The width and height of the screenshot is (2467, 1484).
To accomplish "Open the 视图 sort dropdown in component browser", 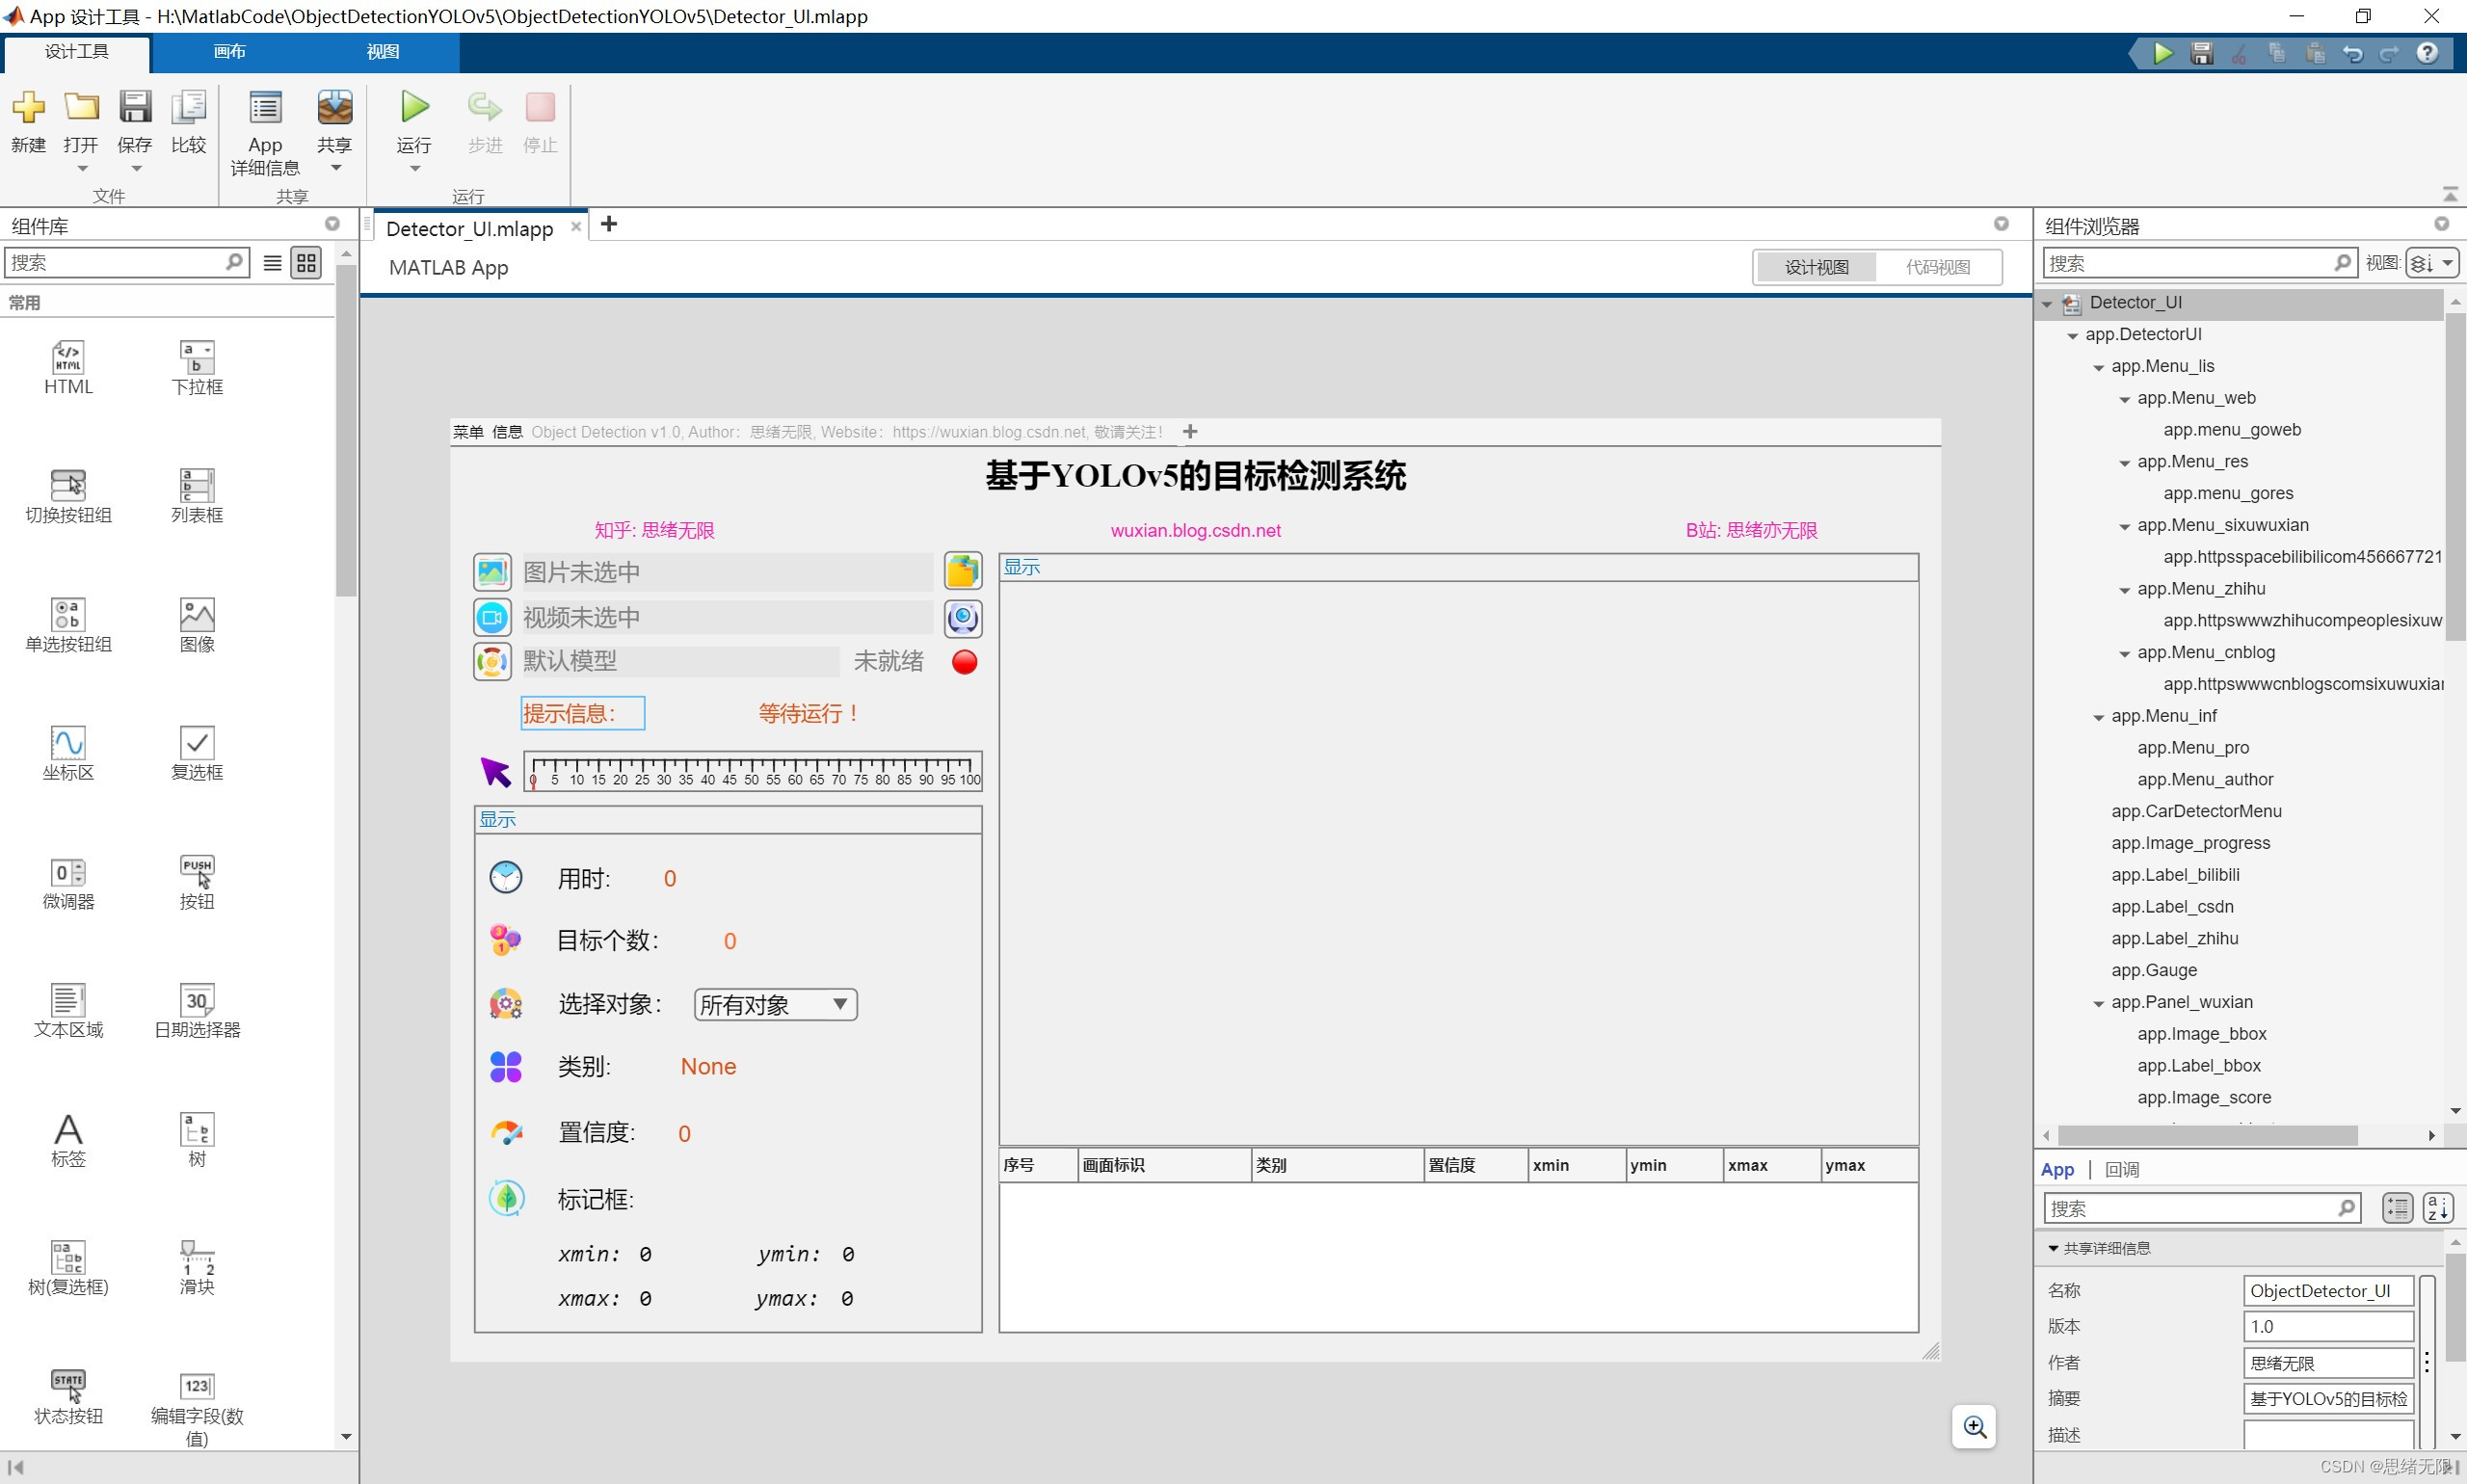I will [2431, 263].
